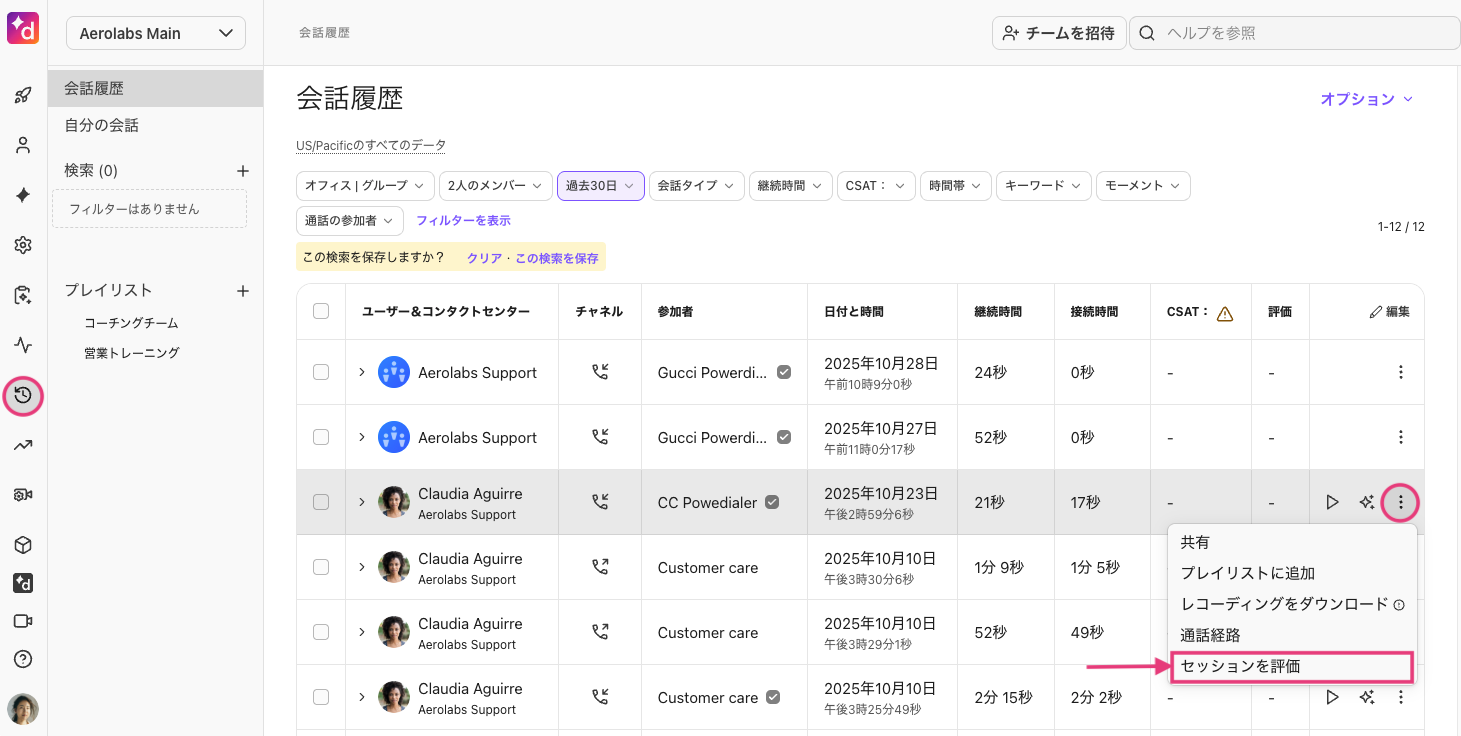Screen dimensions: 1461x736
Task: Open the 通話の参加者 filter dropdown
Action: coord(350,220)
